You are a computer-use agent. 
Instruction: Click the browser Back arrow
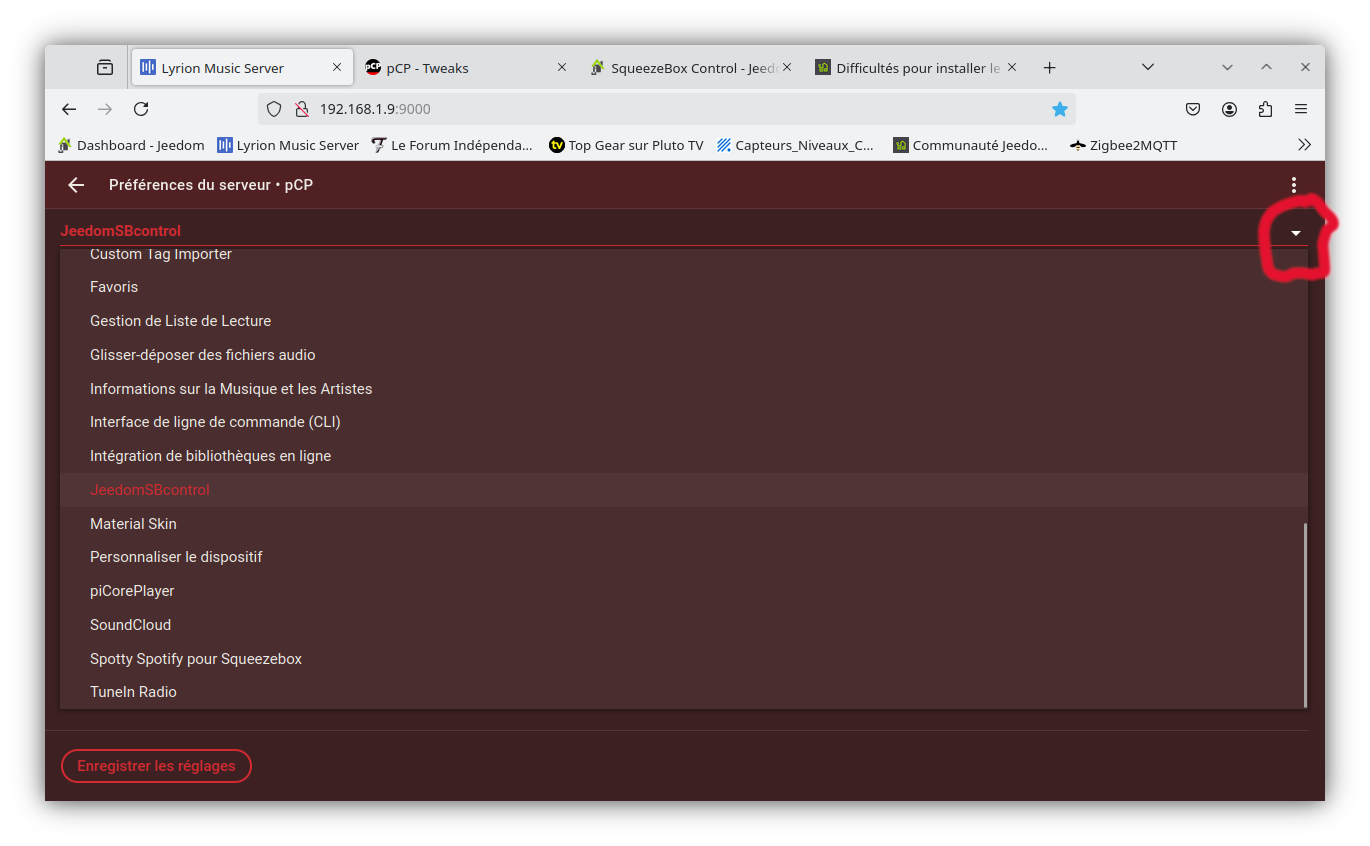click(69, 109)
